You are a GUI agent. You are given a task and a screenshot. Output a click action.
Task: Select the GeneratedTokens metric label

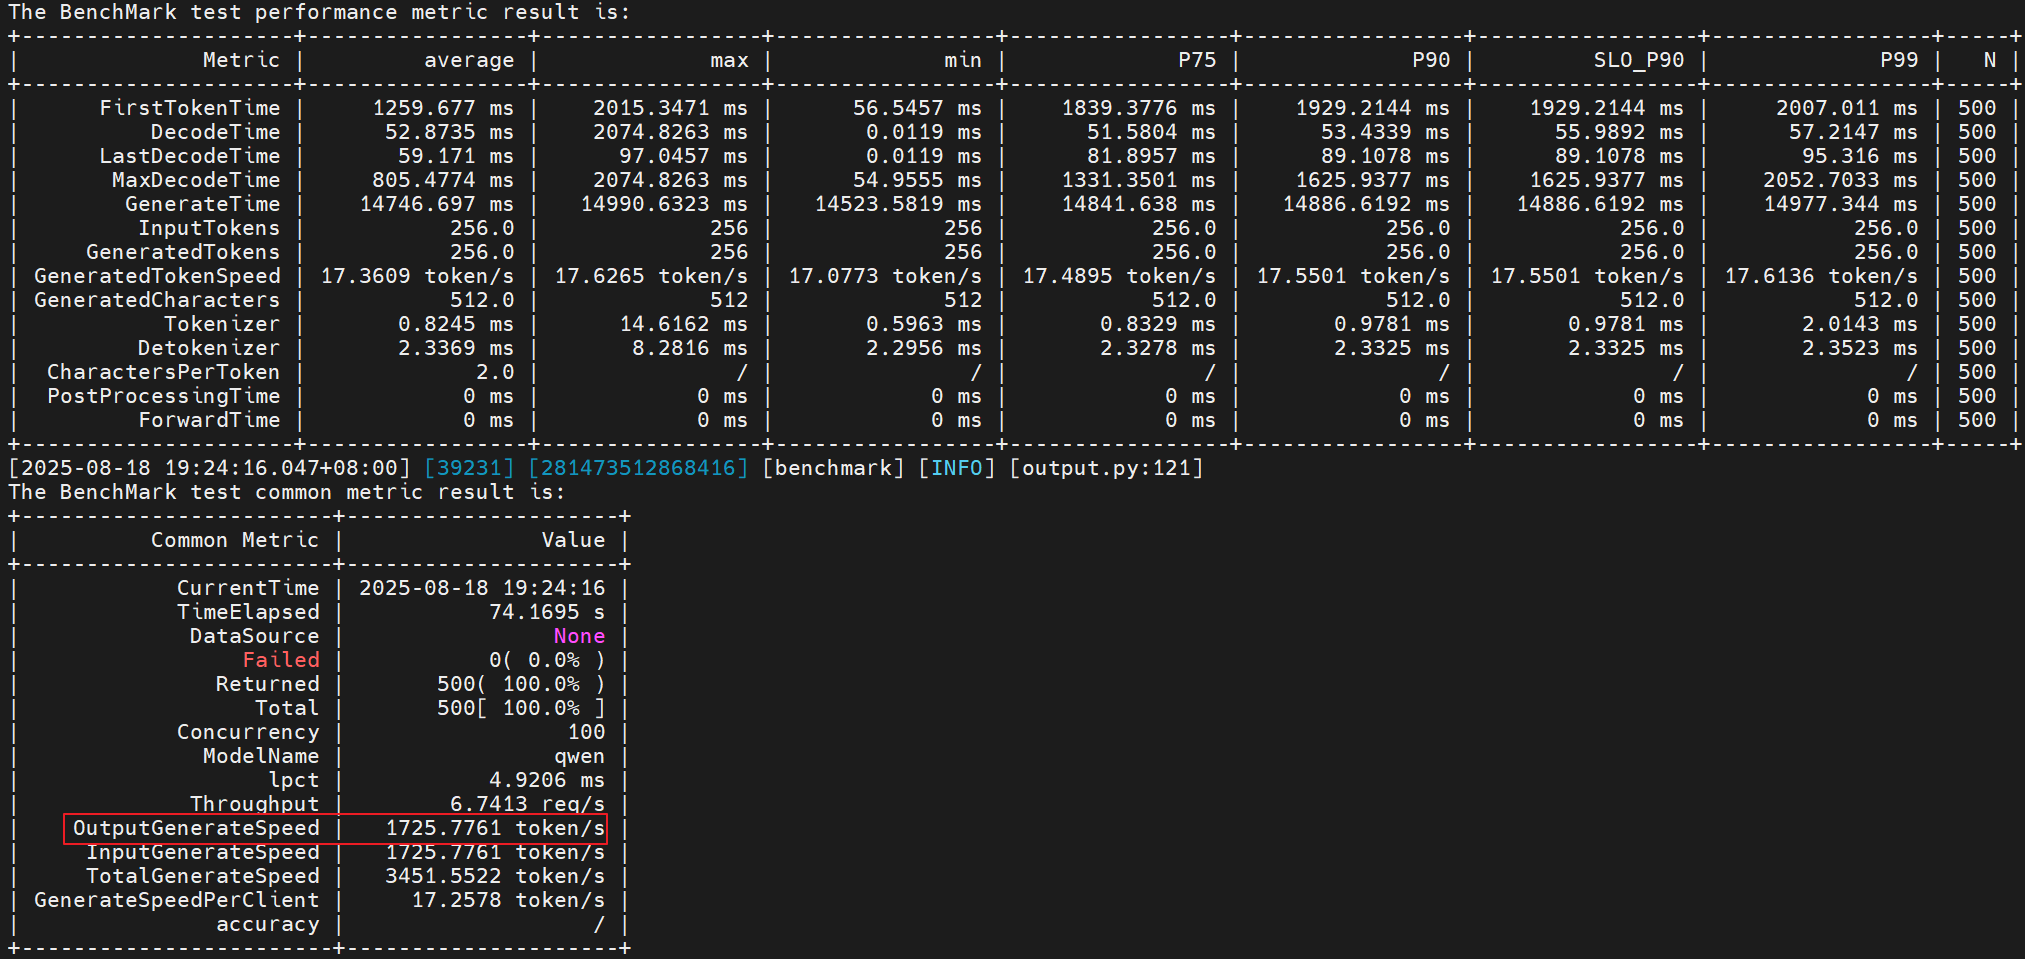(183, 252)
